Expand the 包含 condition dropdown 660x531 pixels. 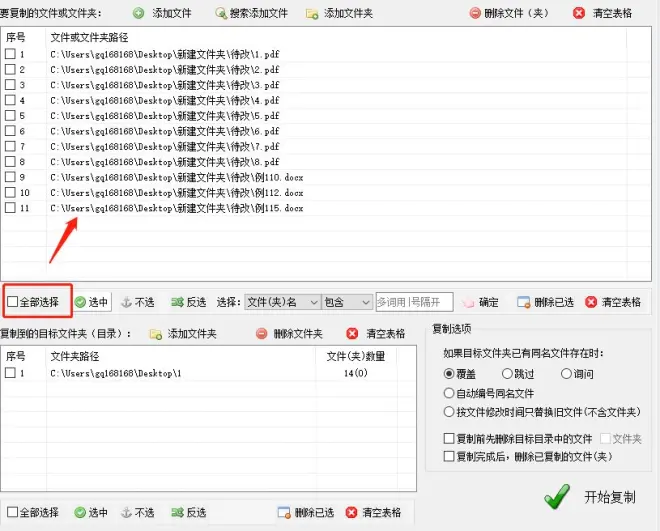coord(347,302)
